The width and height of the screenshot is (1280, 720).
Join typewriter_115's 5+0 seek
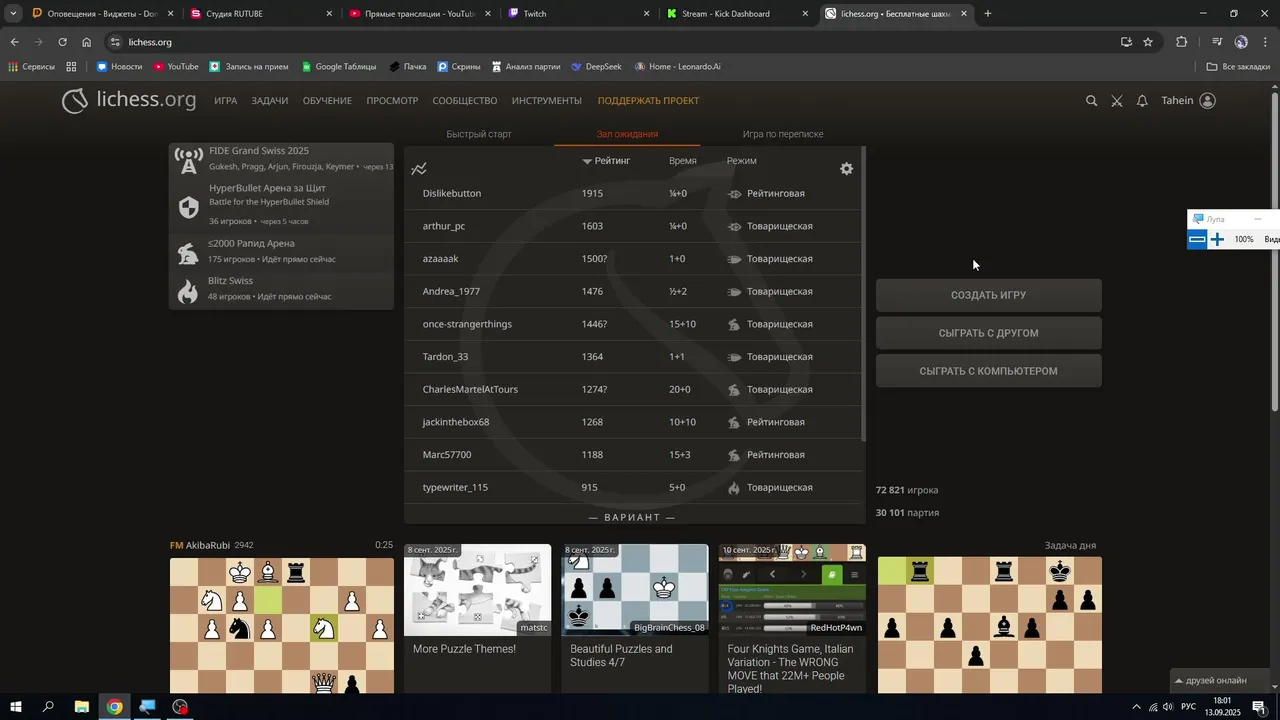[x=633, y=488]
